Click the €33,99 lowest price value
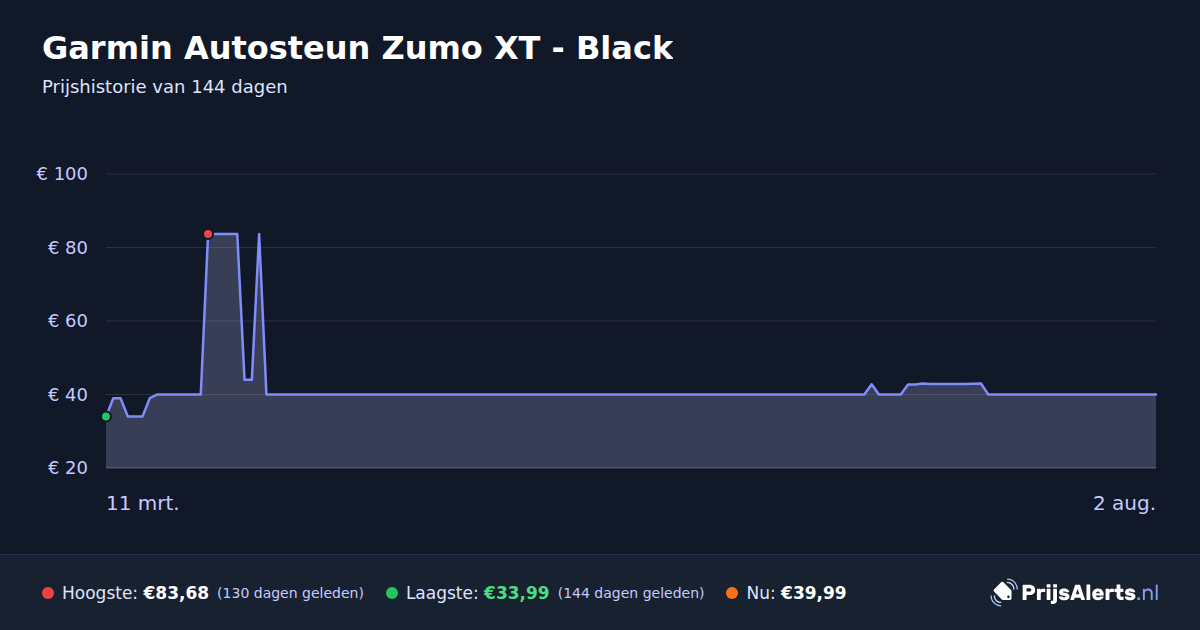Screen dimensions: 1200x630 pyautogui.click(x=516, y=593)
